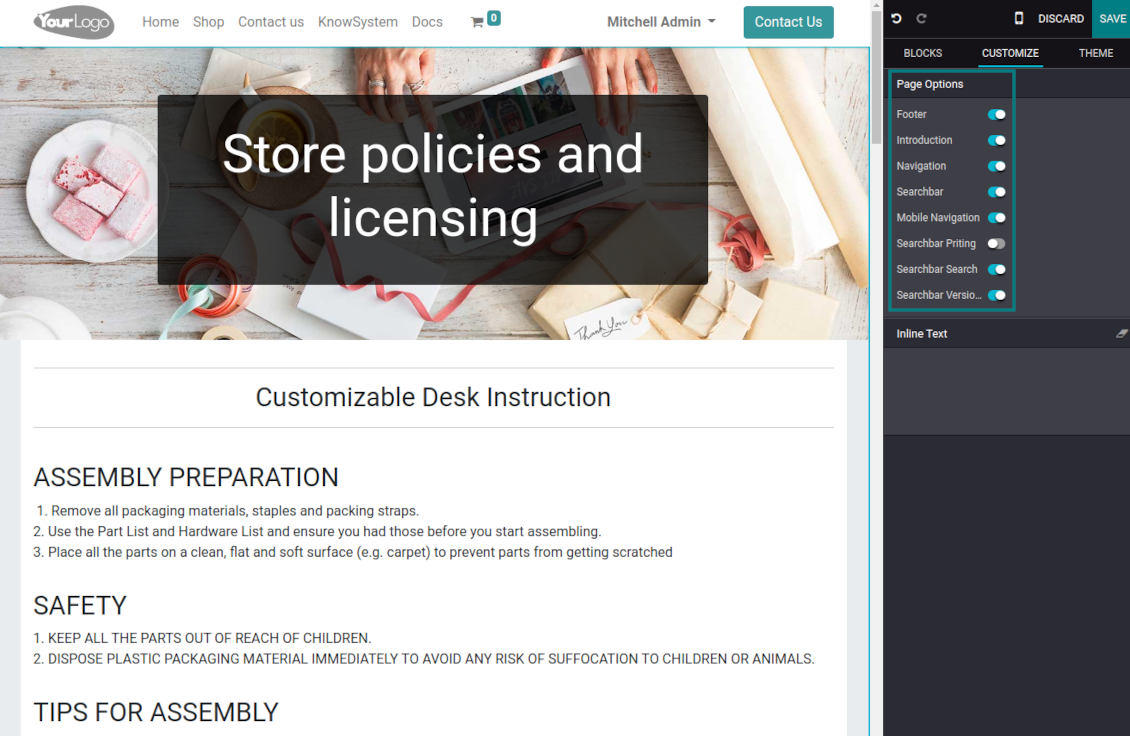Open mobile preview with phone icon
The height and width of the screenshot is (736, 1130).
click(x=1018, y=19)
